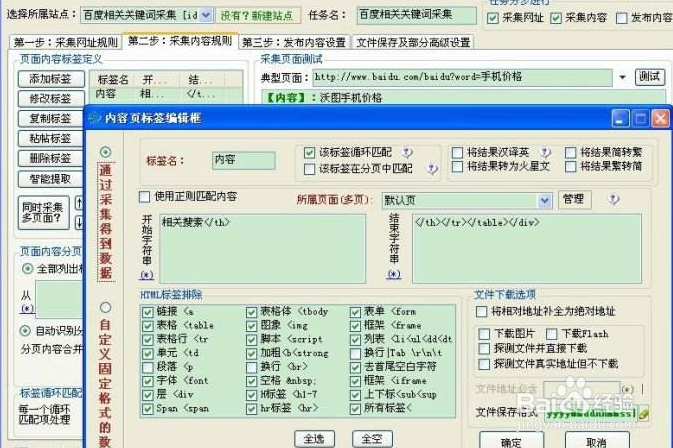Click 标签名 input field containing 内容
This screenshot has height=448, width=673.
point(244,160)
